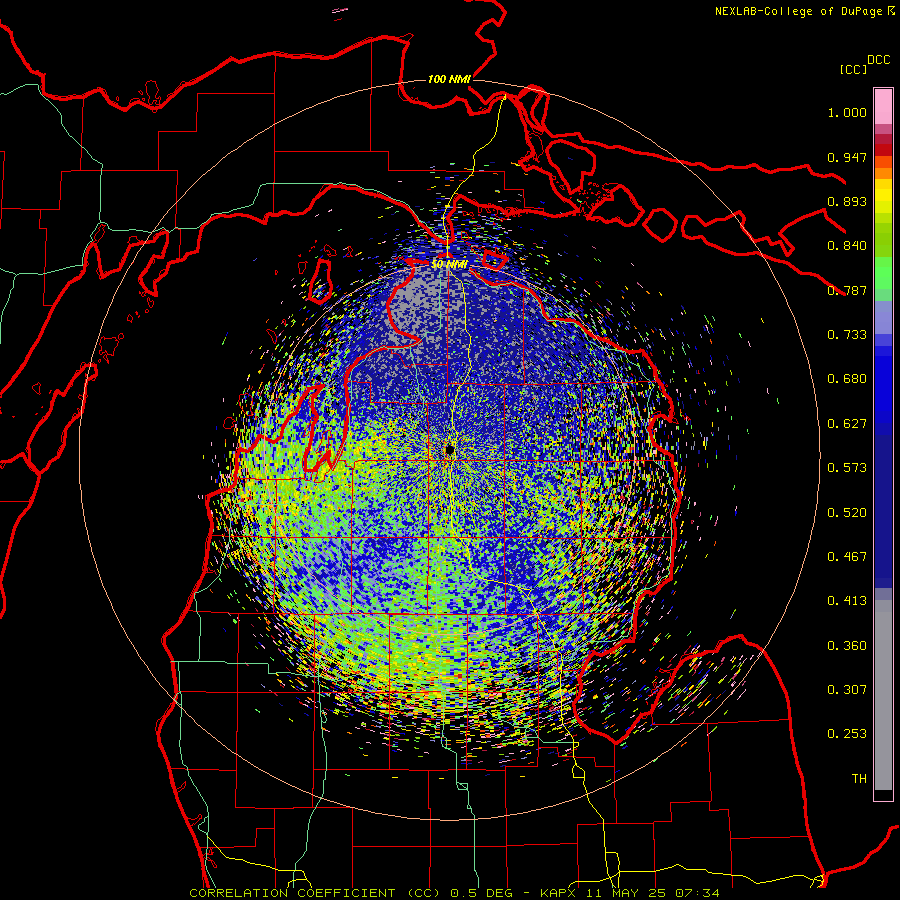The height and width of the screenshot is (900, 900).
Task: Select the DCC label above the color bar
Action: tap(878, 60)
